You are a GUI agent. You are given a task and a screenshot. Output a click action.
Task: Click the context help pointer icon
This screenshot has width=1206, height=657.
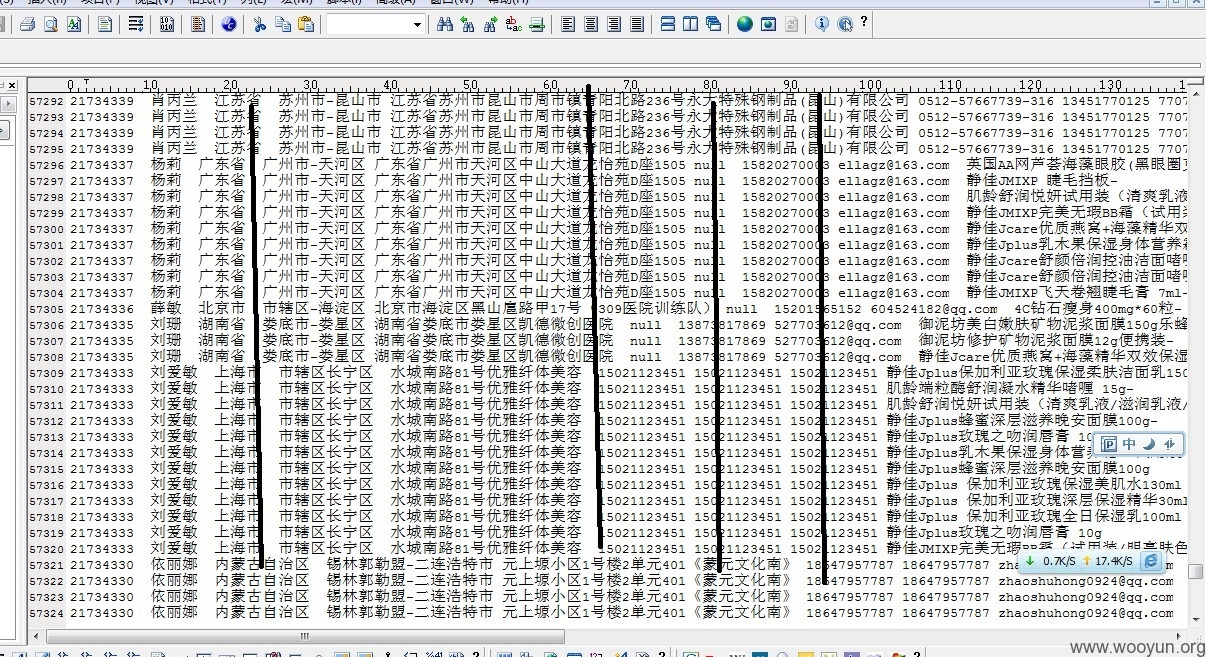pos(845,24)
